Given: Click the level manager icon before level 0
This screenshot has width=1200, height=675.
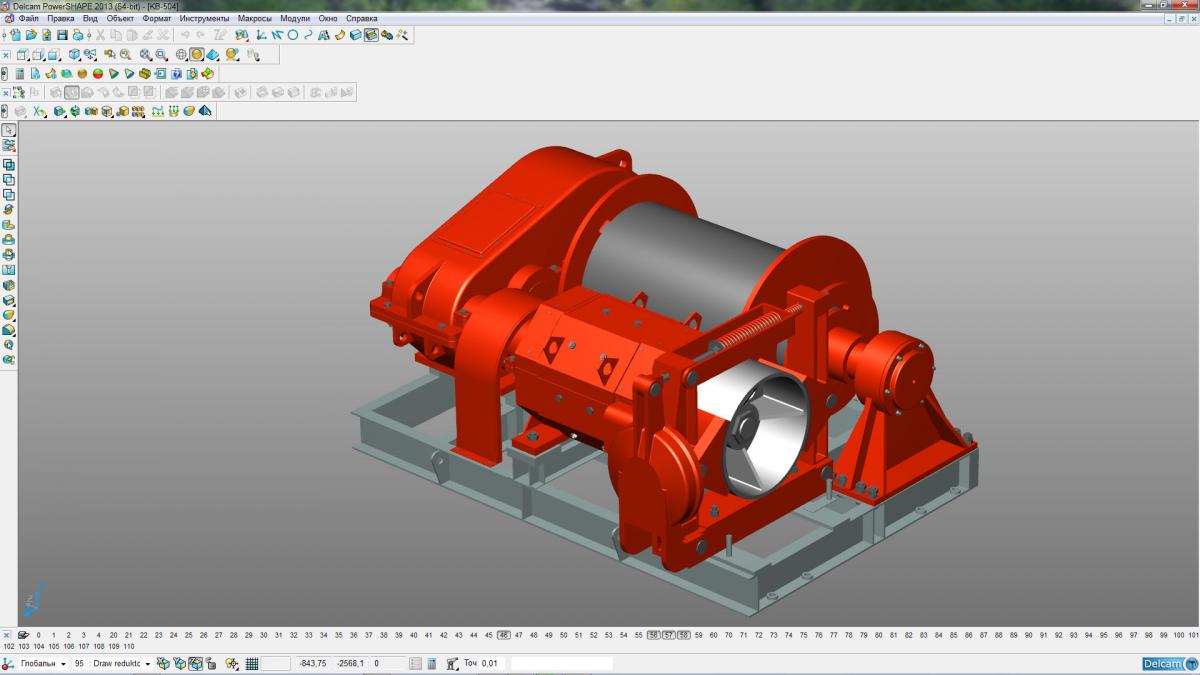Looking at the screenshot, I should click(23, 635).
